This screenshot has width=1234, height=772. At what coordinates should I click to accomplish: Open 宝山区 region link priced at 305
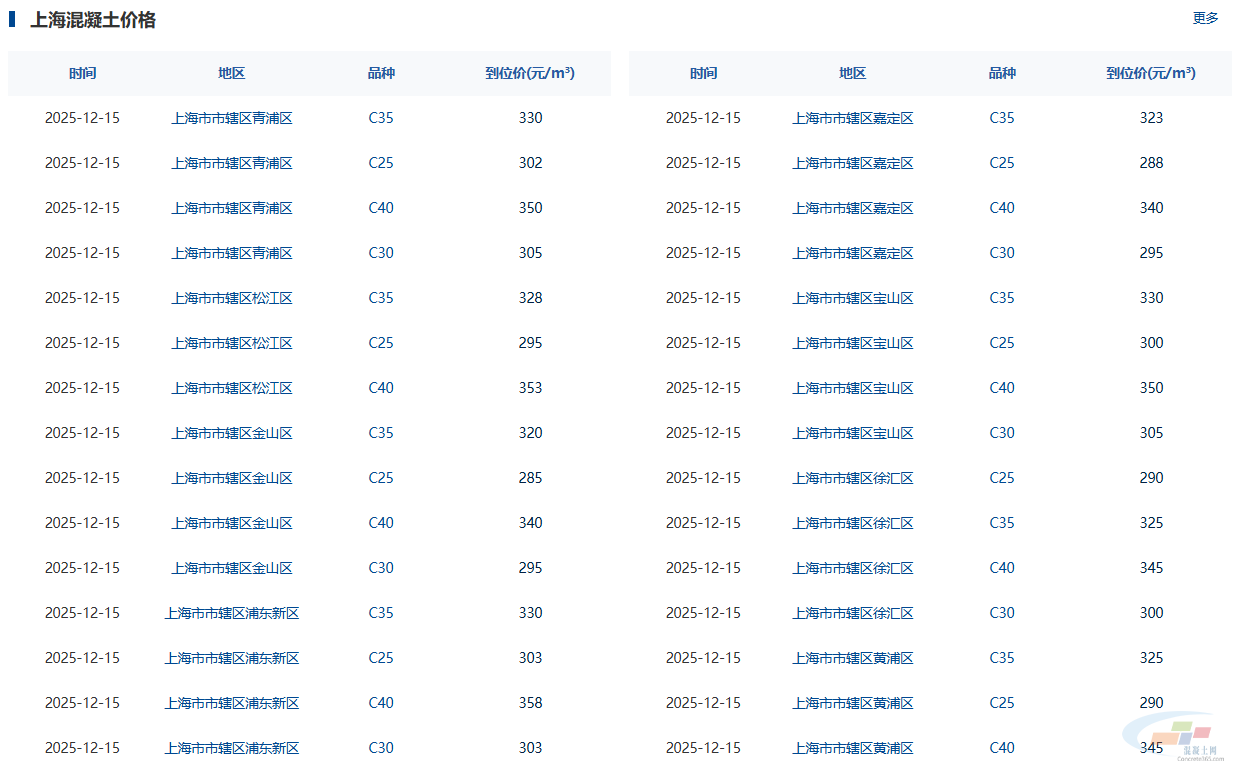[853, 433]
